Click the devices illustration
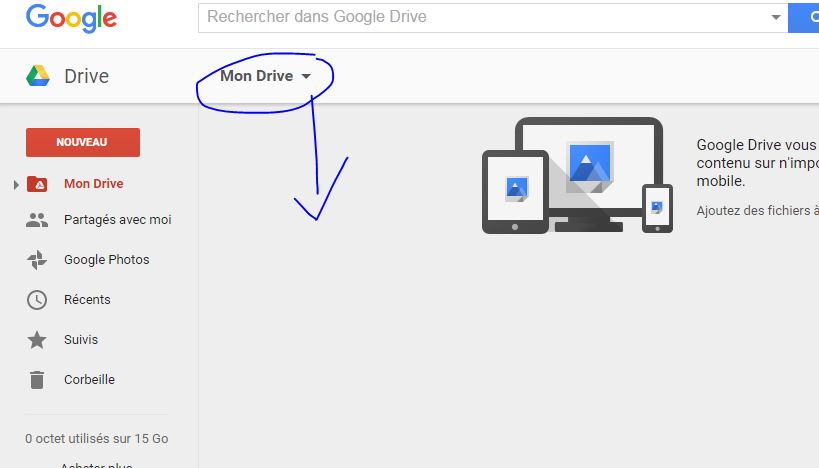Screen dimensions: 819x468 (x=577, y=176)
